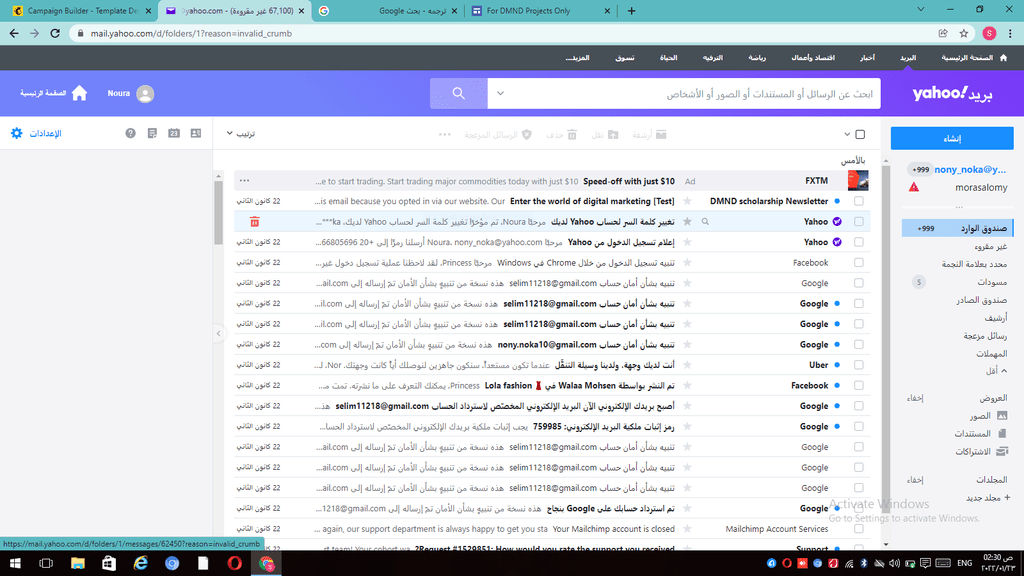1024x576 pixels.
Task: Select the checkbox for Yahoo sign-in notification email
Action: pyautogui.click(x=859, y=242)
